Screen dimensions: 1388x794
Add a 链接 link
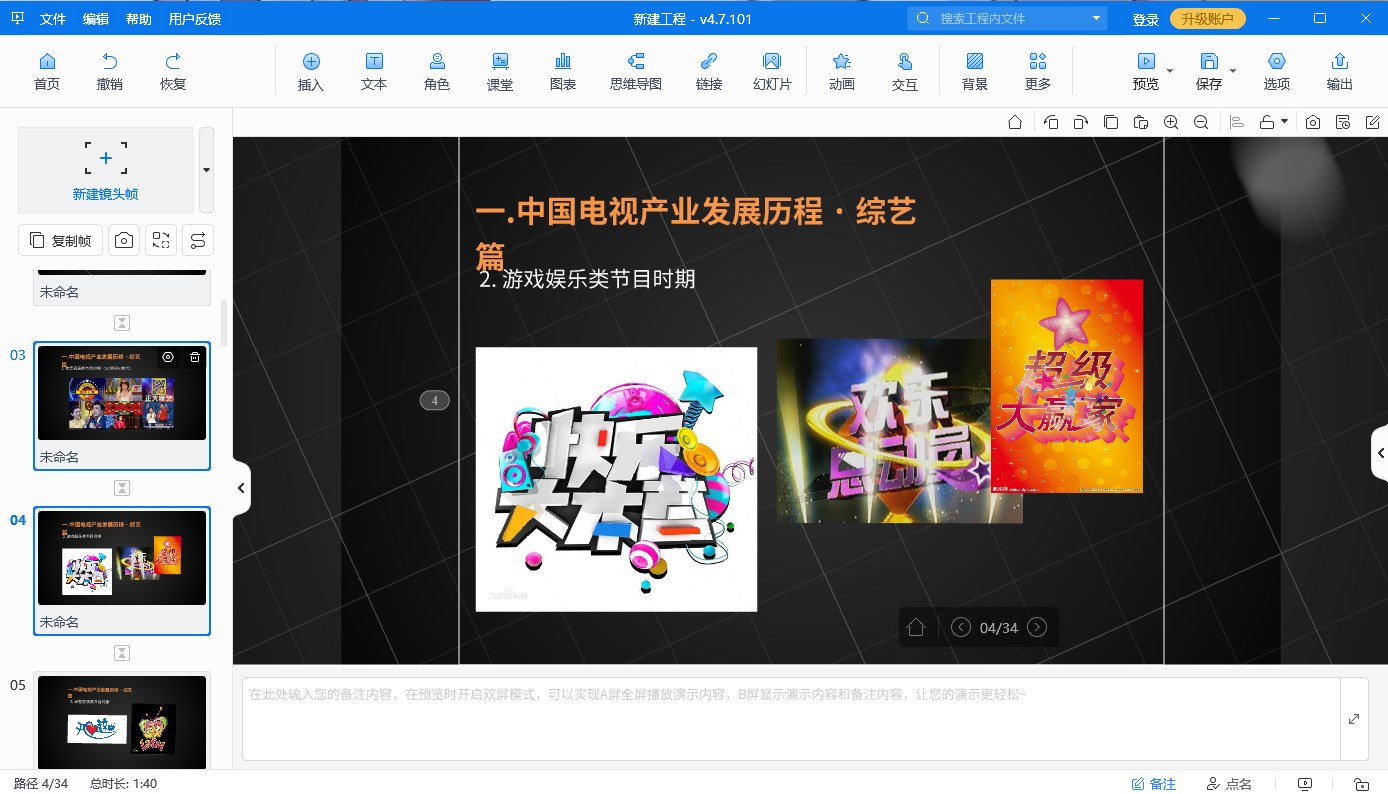709,72
